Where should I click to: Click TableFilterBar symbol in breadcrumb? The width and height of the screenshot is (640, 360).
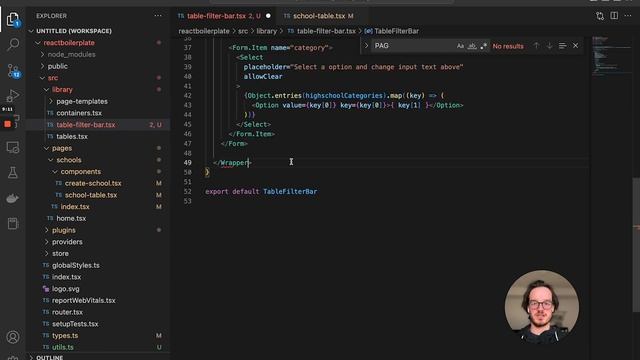[x=396, y=31]
